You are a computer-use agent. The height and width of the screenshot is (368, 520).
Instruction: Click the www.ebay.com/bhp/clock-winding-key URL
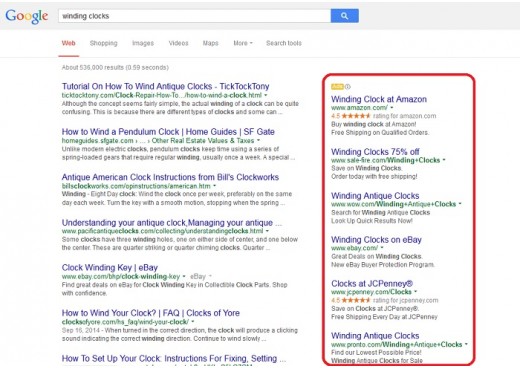point(121,277)
